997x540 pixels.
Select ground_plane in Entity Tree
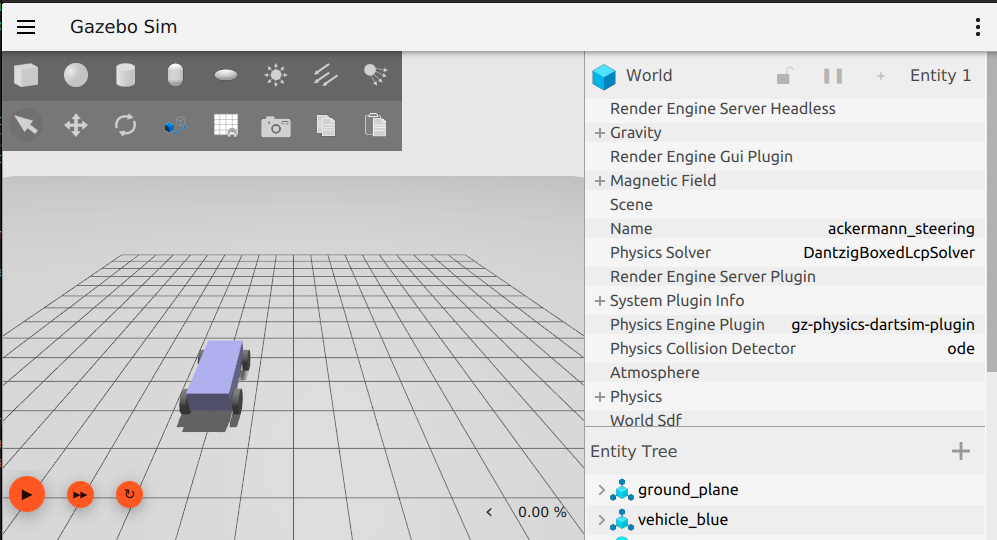(x=688, y=490)
